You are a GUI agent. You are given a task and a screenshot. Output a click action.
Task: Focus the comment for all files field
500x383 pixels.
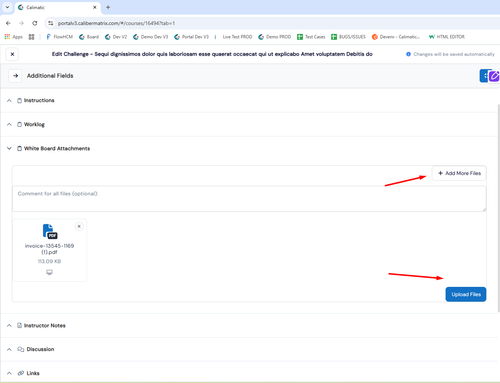point(249,199)
